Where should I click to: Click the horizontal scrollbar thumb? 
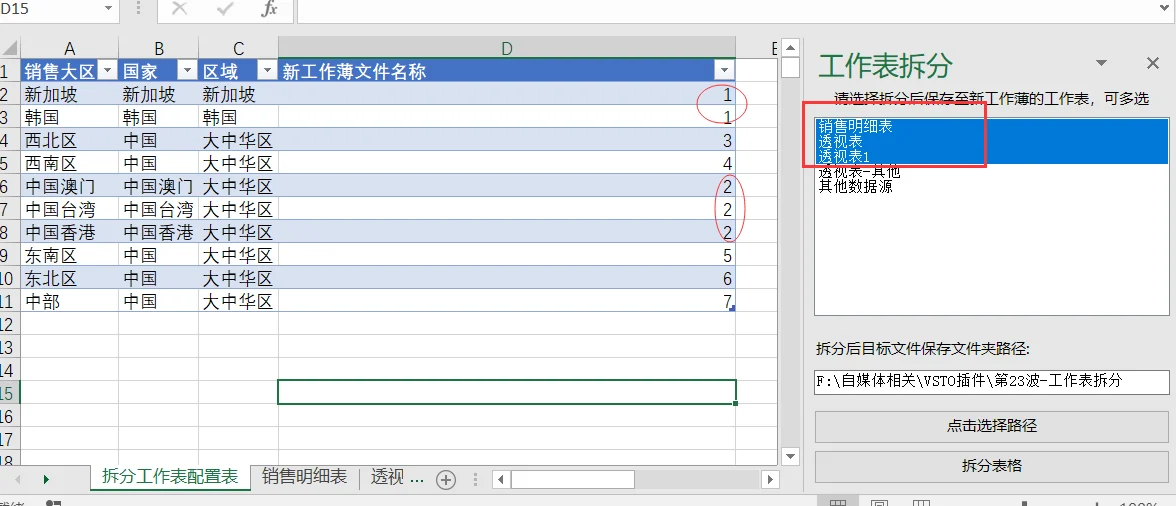tap(573, 479)
